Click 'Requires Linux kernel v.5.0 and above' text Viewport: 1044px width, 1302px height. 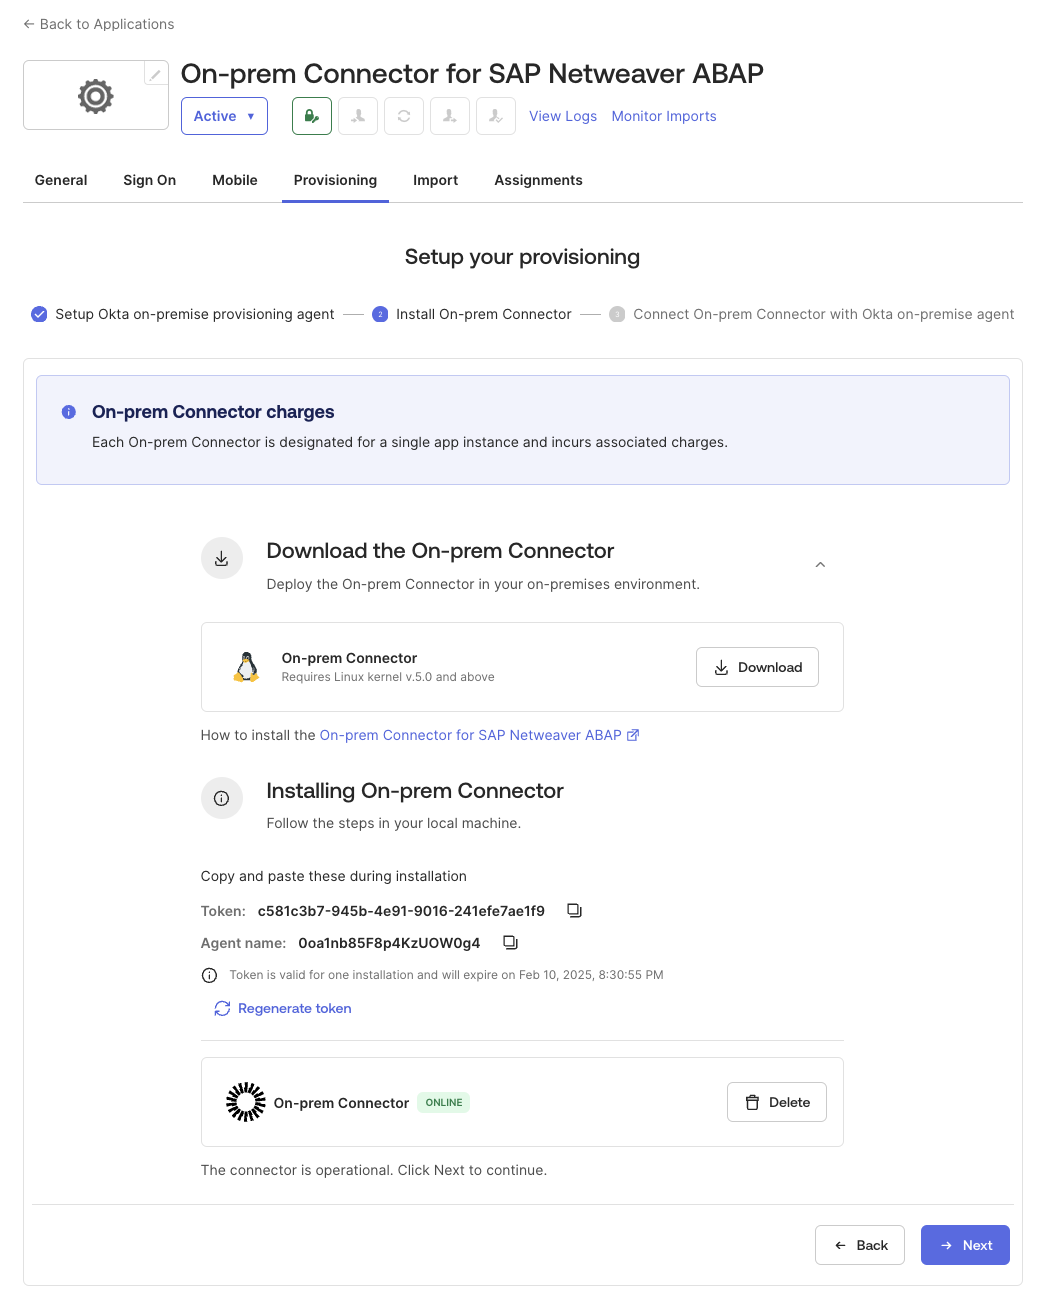pyautogui.click(x=388, y=677)
